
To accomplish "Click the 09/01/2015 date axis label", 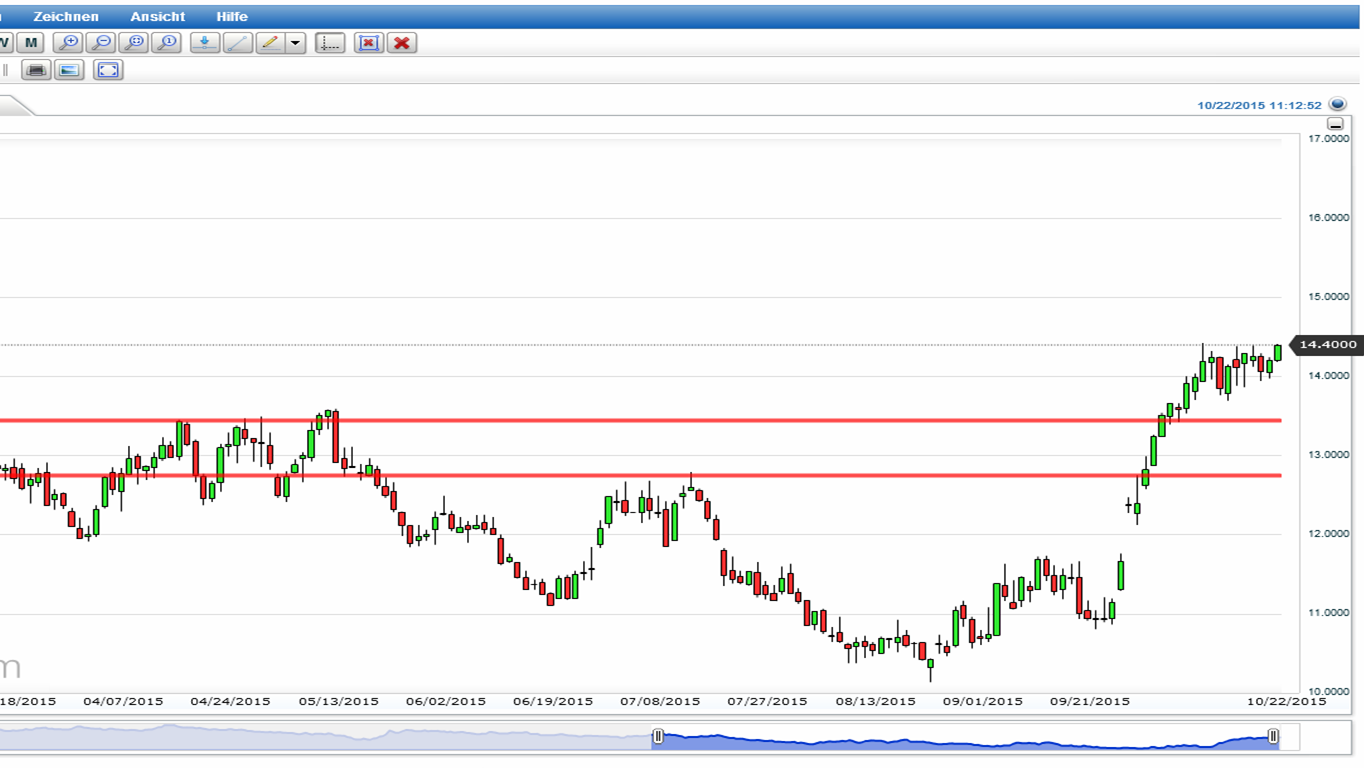I will pyautogui.click(x=983, y=702).
